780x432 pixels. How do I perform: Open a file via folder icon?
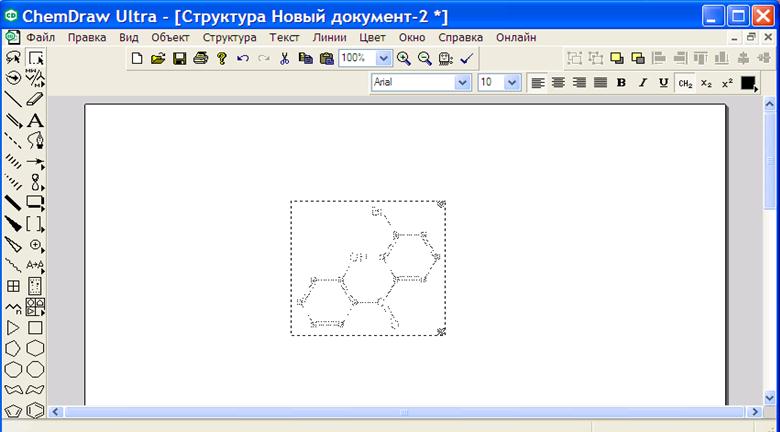tap(158, 58)
